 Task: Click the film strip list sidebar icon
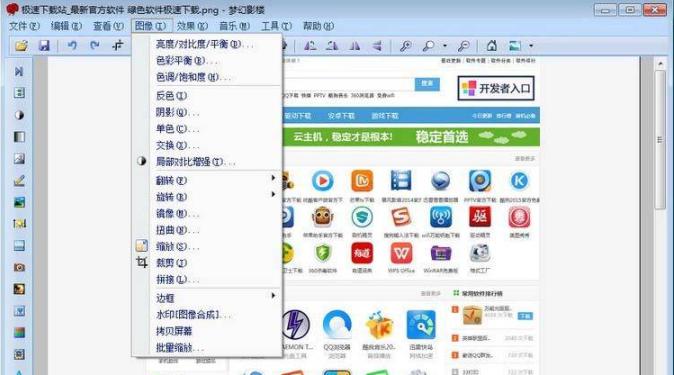click(x=19, y=93)
